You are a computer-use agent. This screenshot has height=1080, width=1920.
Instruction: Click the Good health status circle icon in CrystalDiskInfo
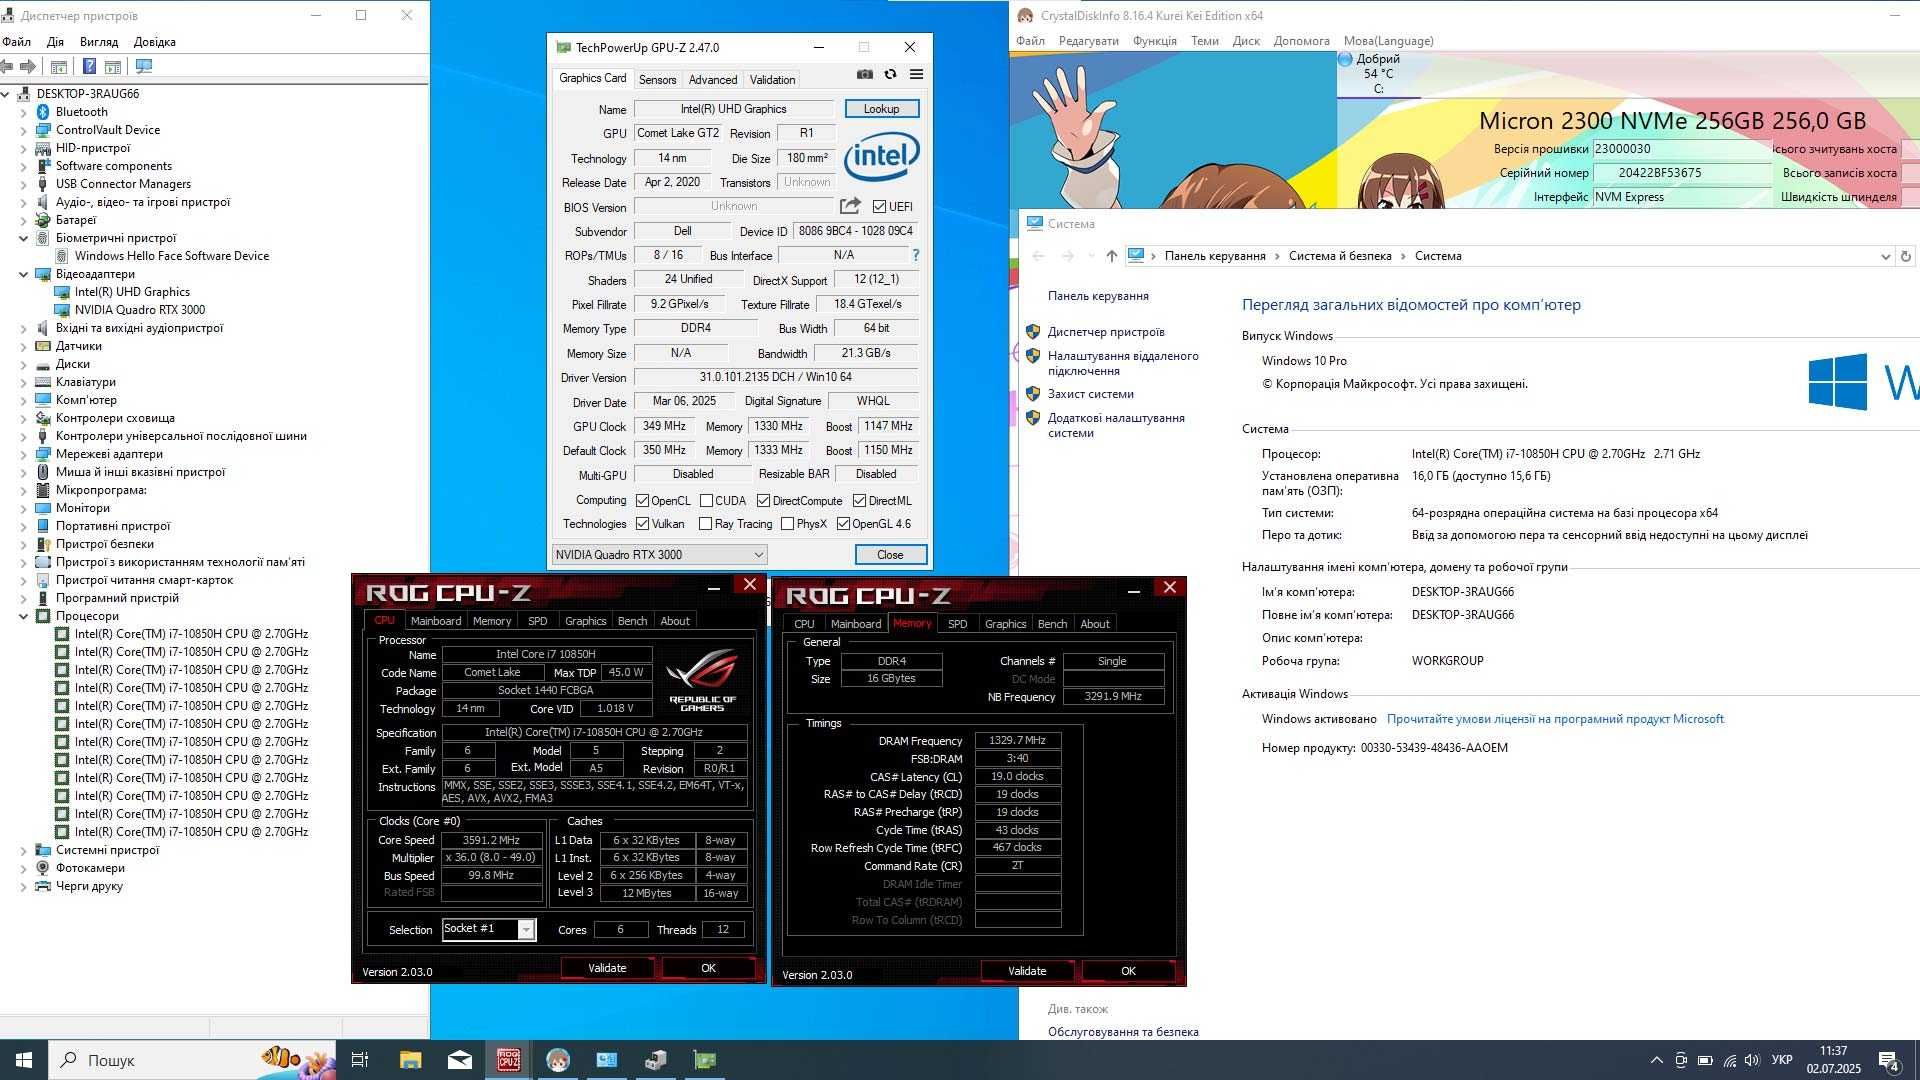click(x=1345, y=60)
